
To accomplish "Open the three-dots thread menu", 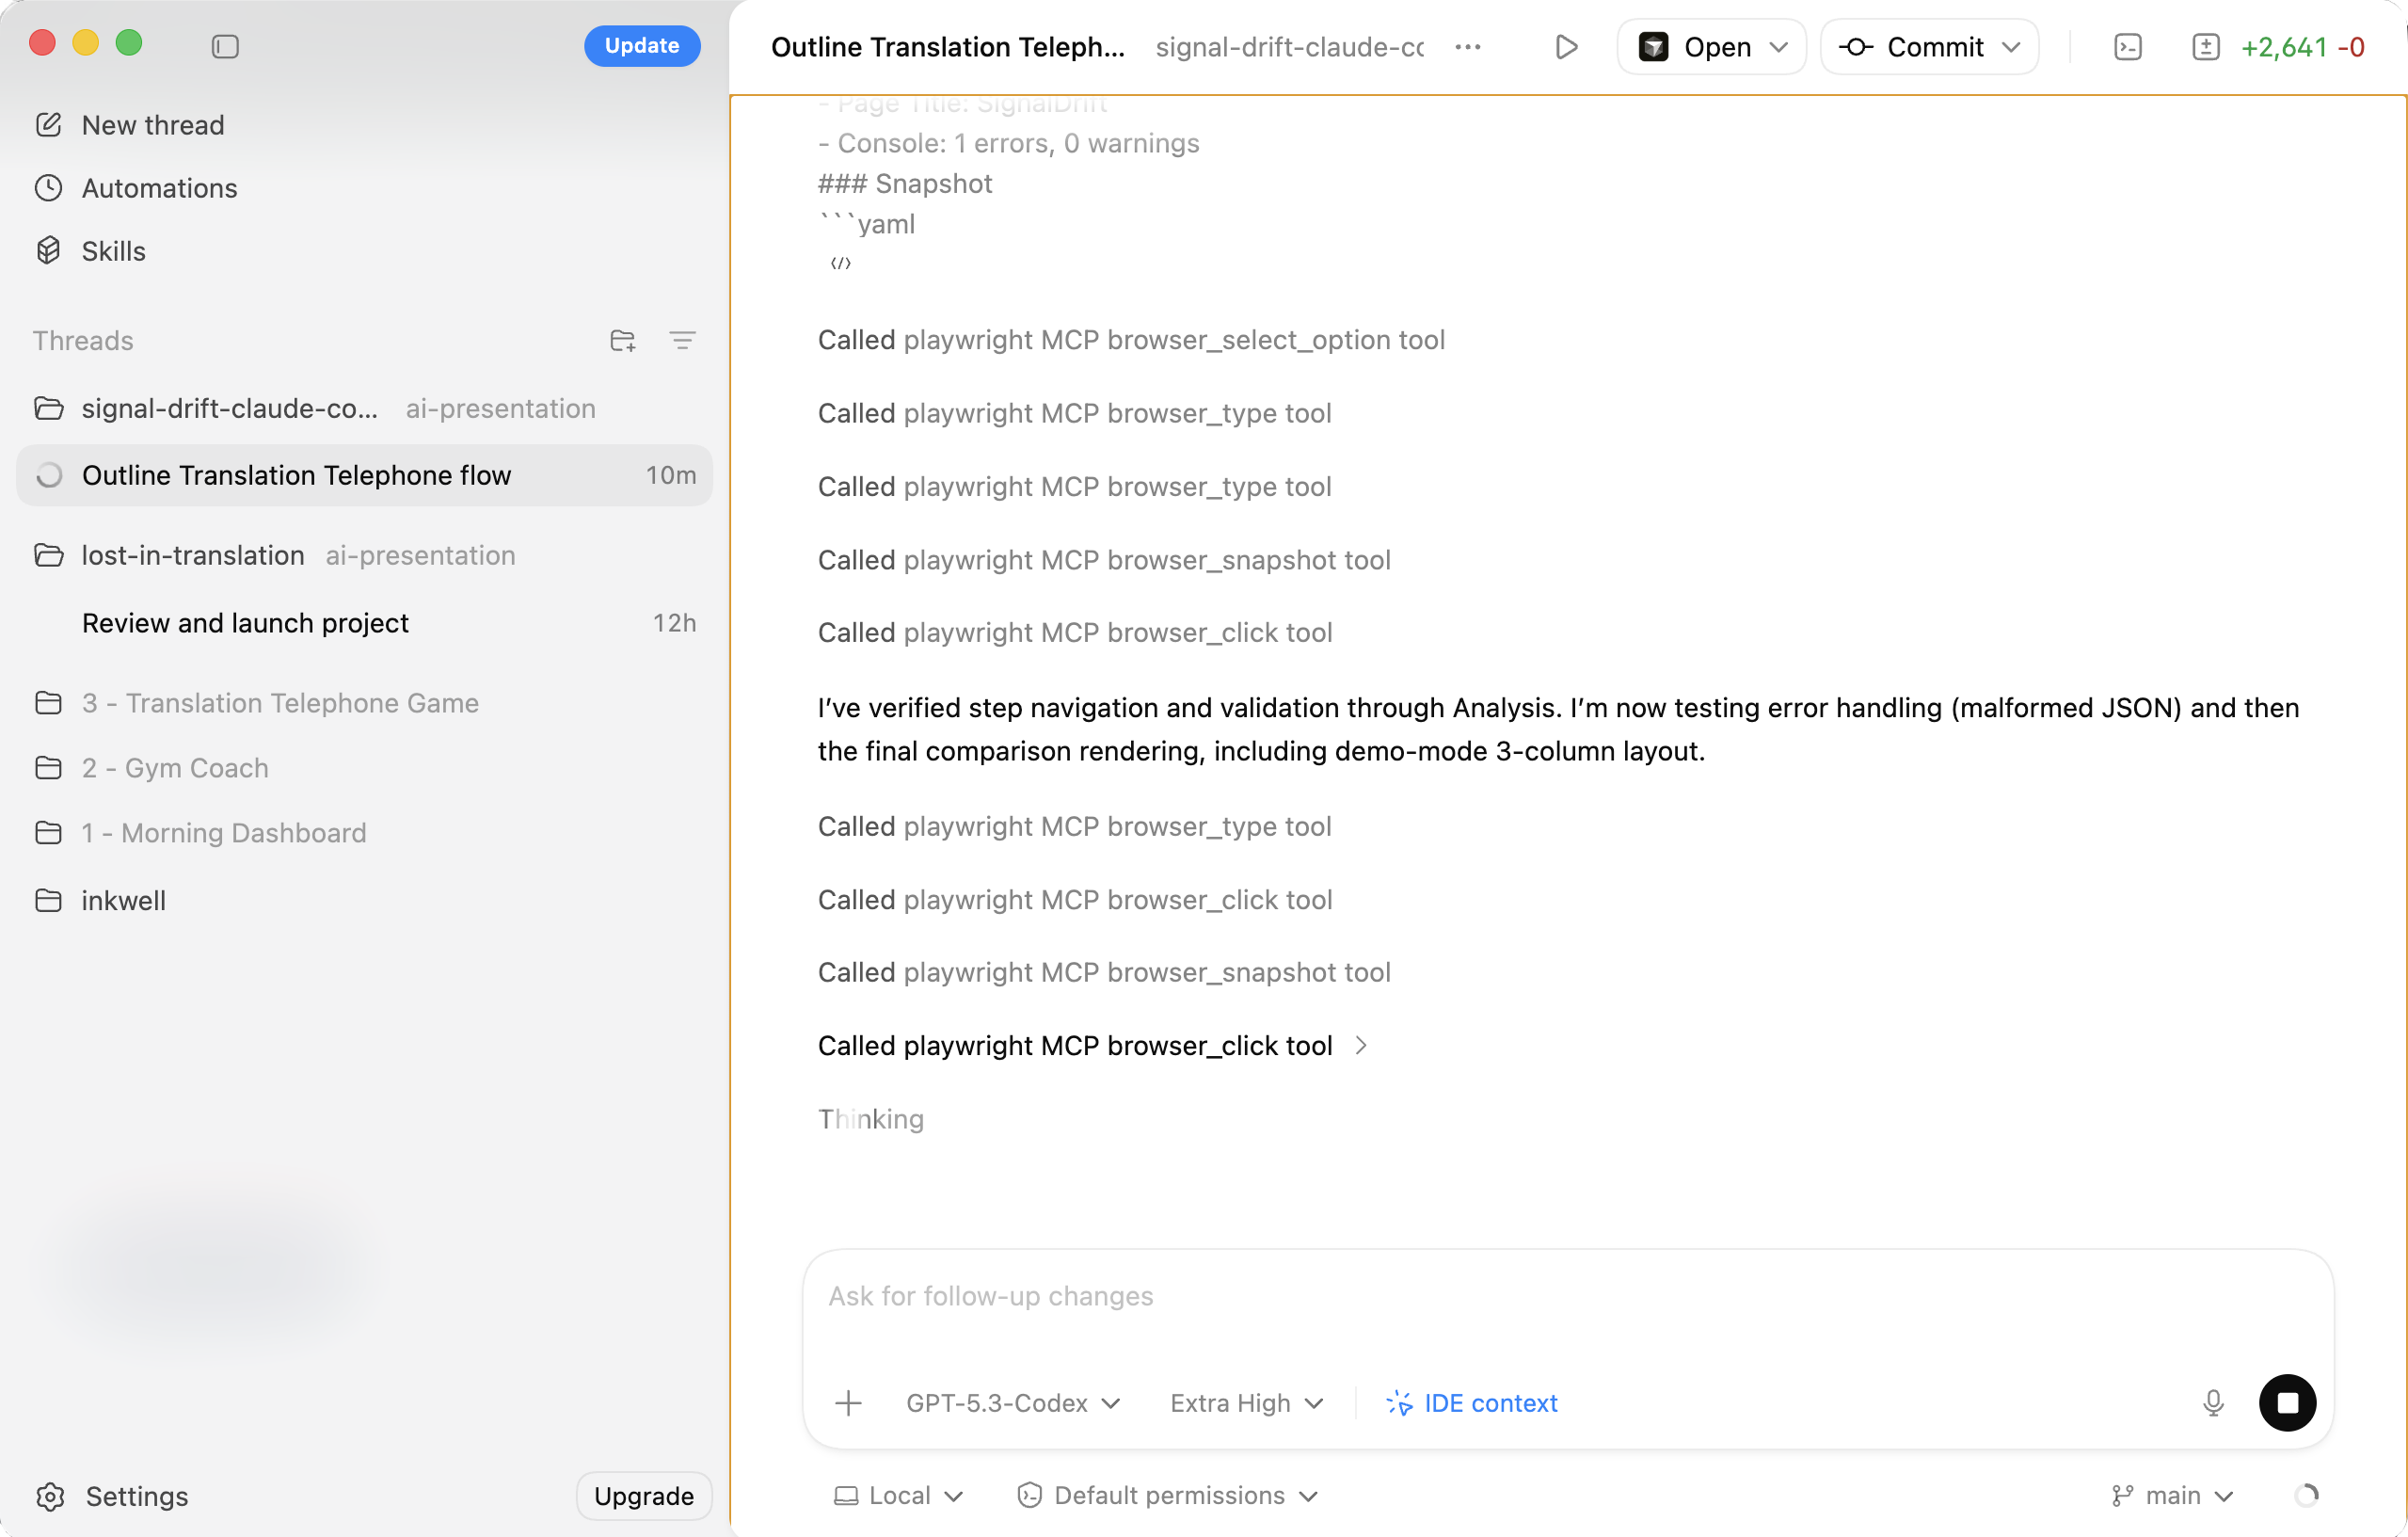I will click(1467, 47).
